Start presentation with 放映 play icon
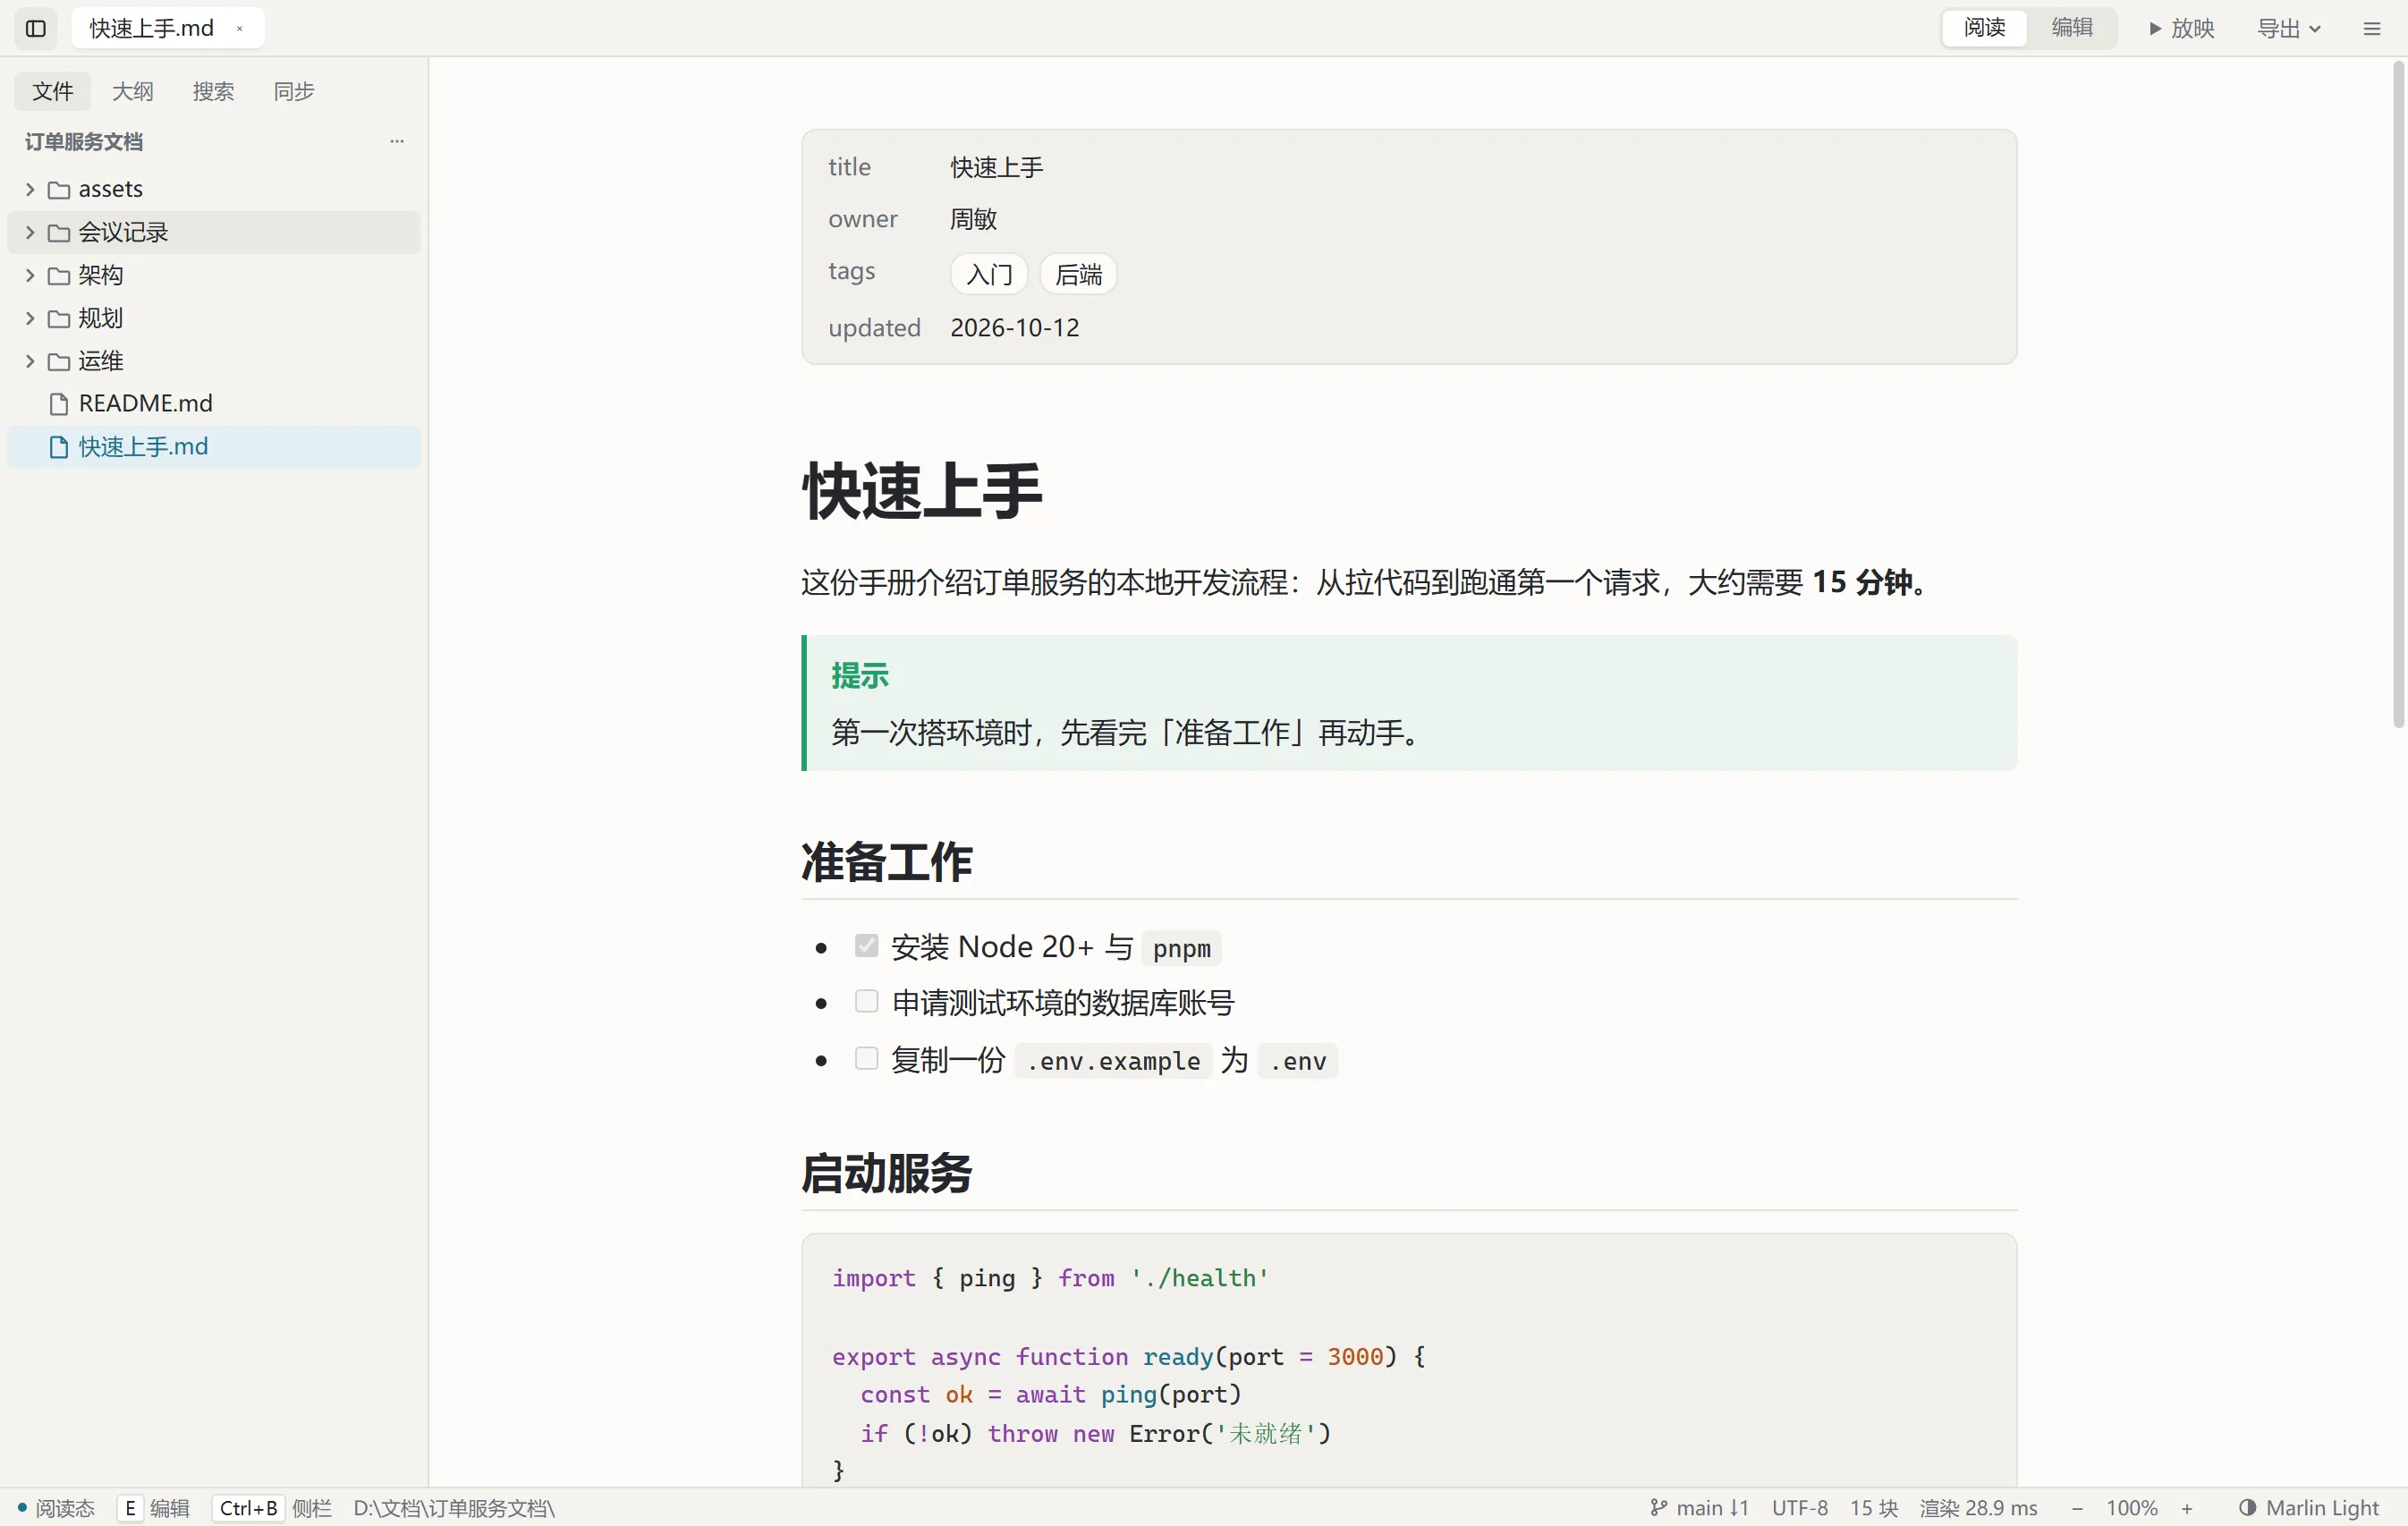Viewport: 2408px width, 1526px height. (2155, 28)
